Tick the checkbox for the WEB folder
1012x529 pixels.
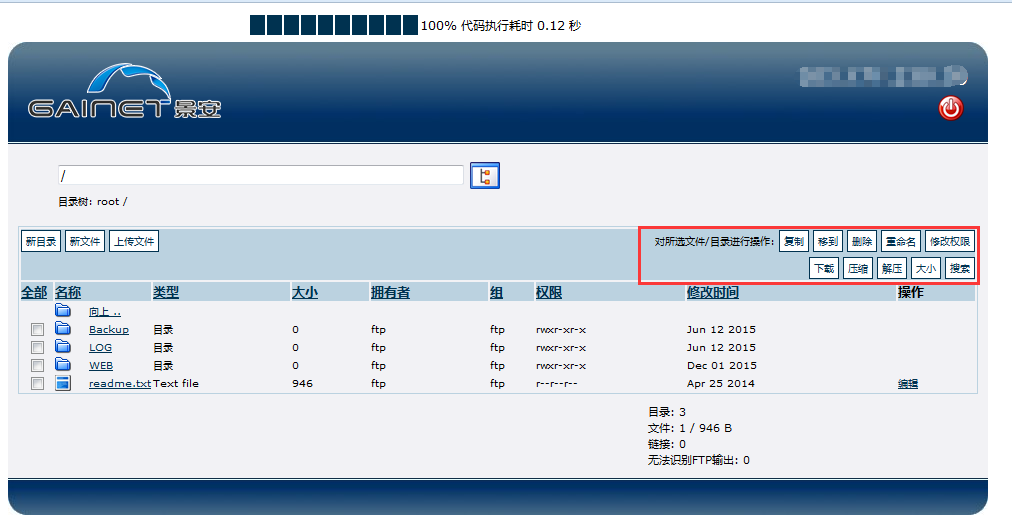pos(37,366)
